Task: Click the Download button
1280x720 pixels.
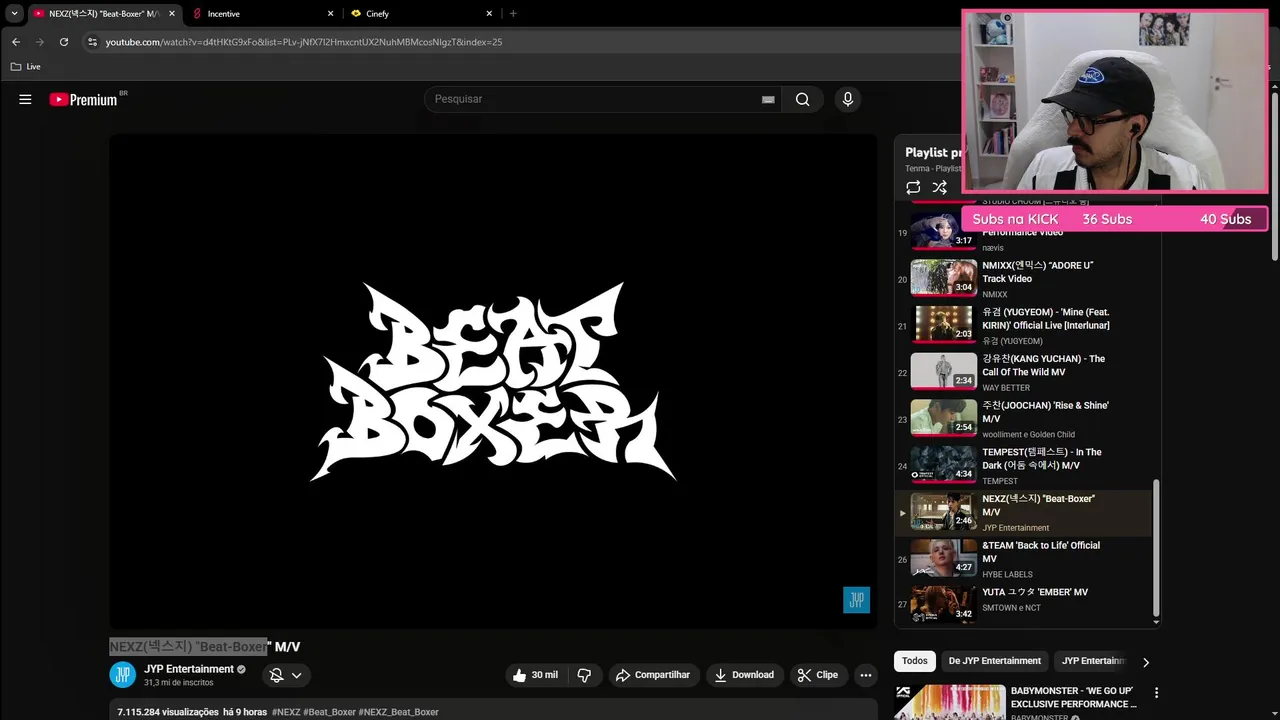Action: click(743, 675)
